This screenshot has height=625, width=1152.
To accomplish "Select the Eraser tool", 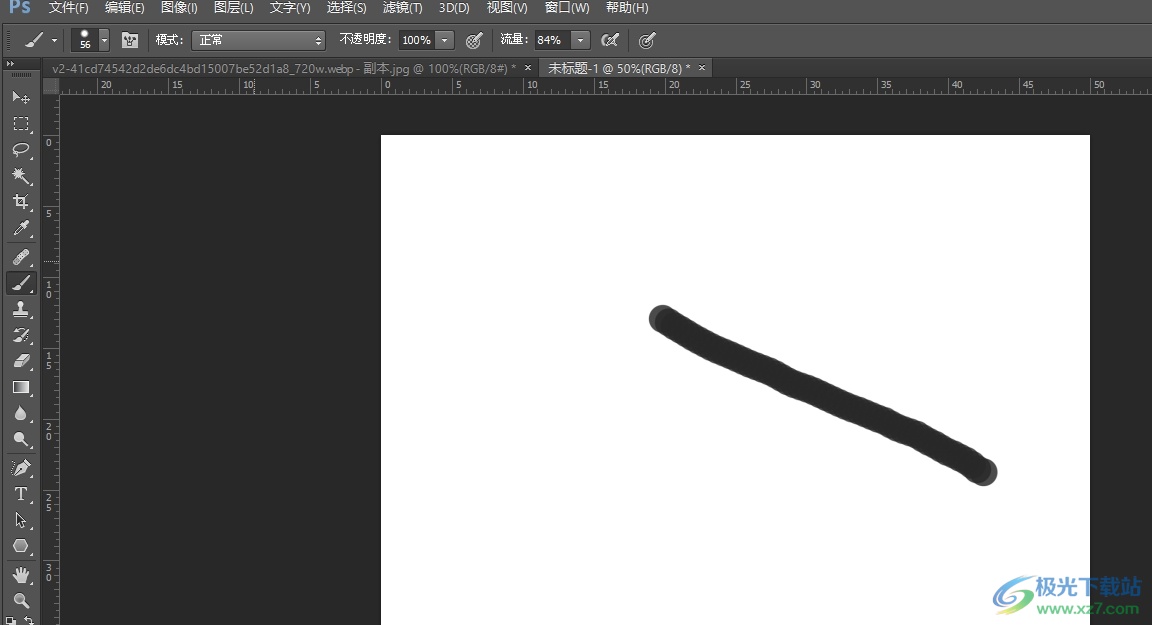I will (21, 361).
